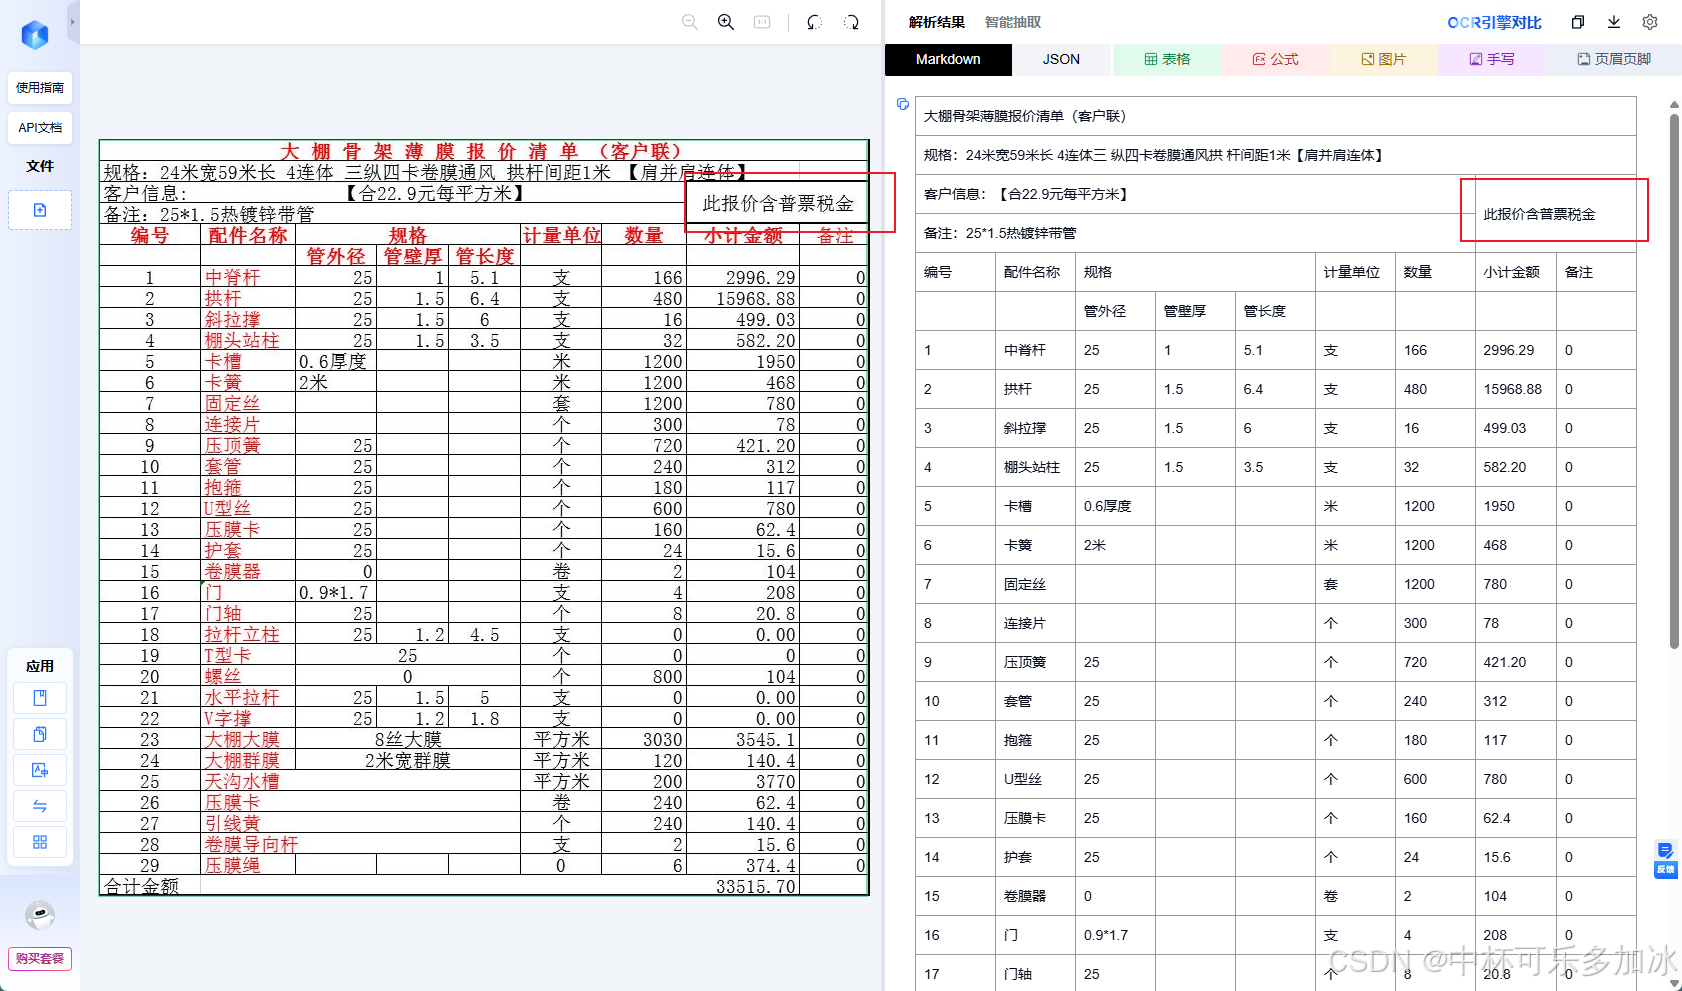Click the results panel vertical scrollbar
Viewport: 1682px width, 991px height.
1674,382
